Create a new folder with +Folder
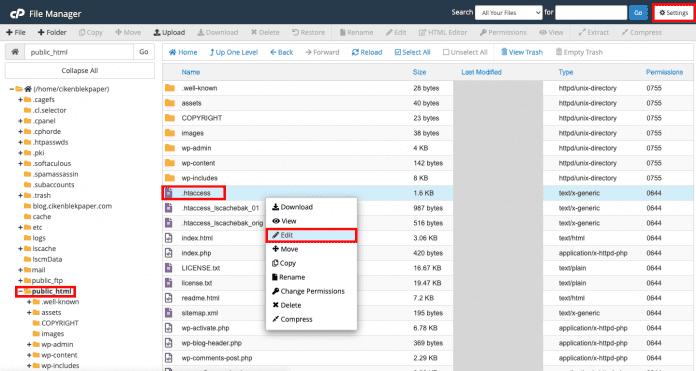This screenshot has height=371, width=696. tap(52, 32)
